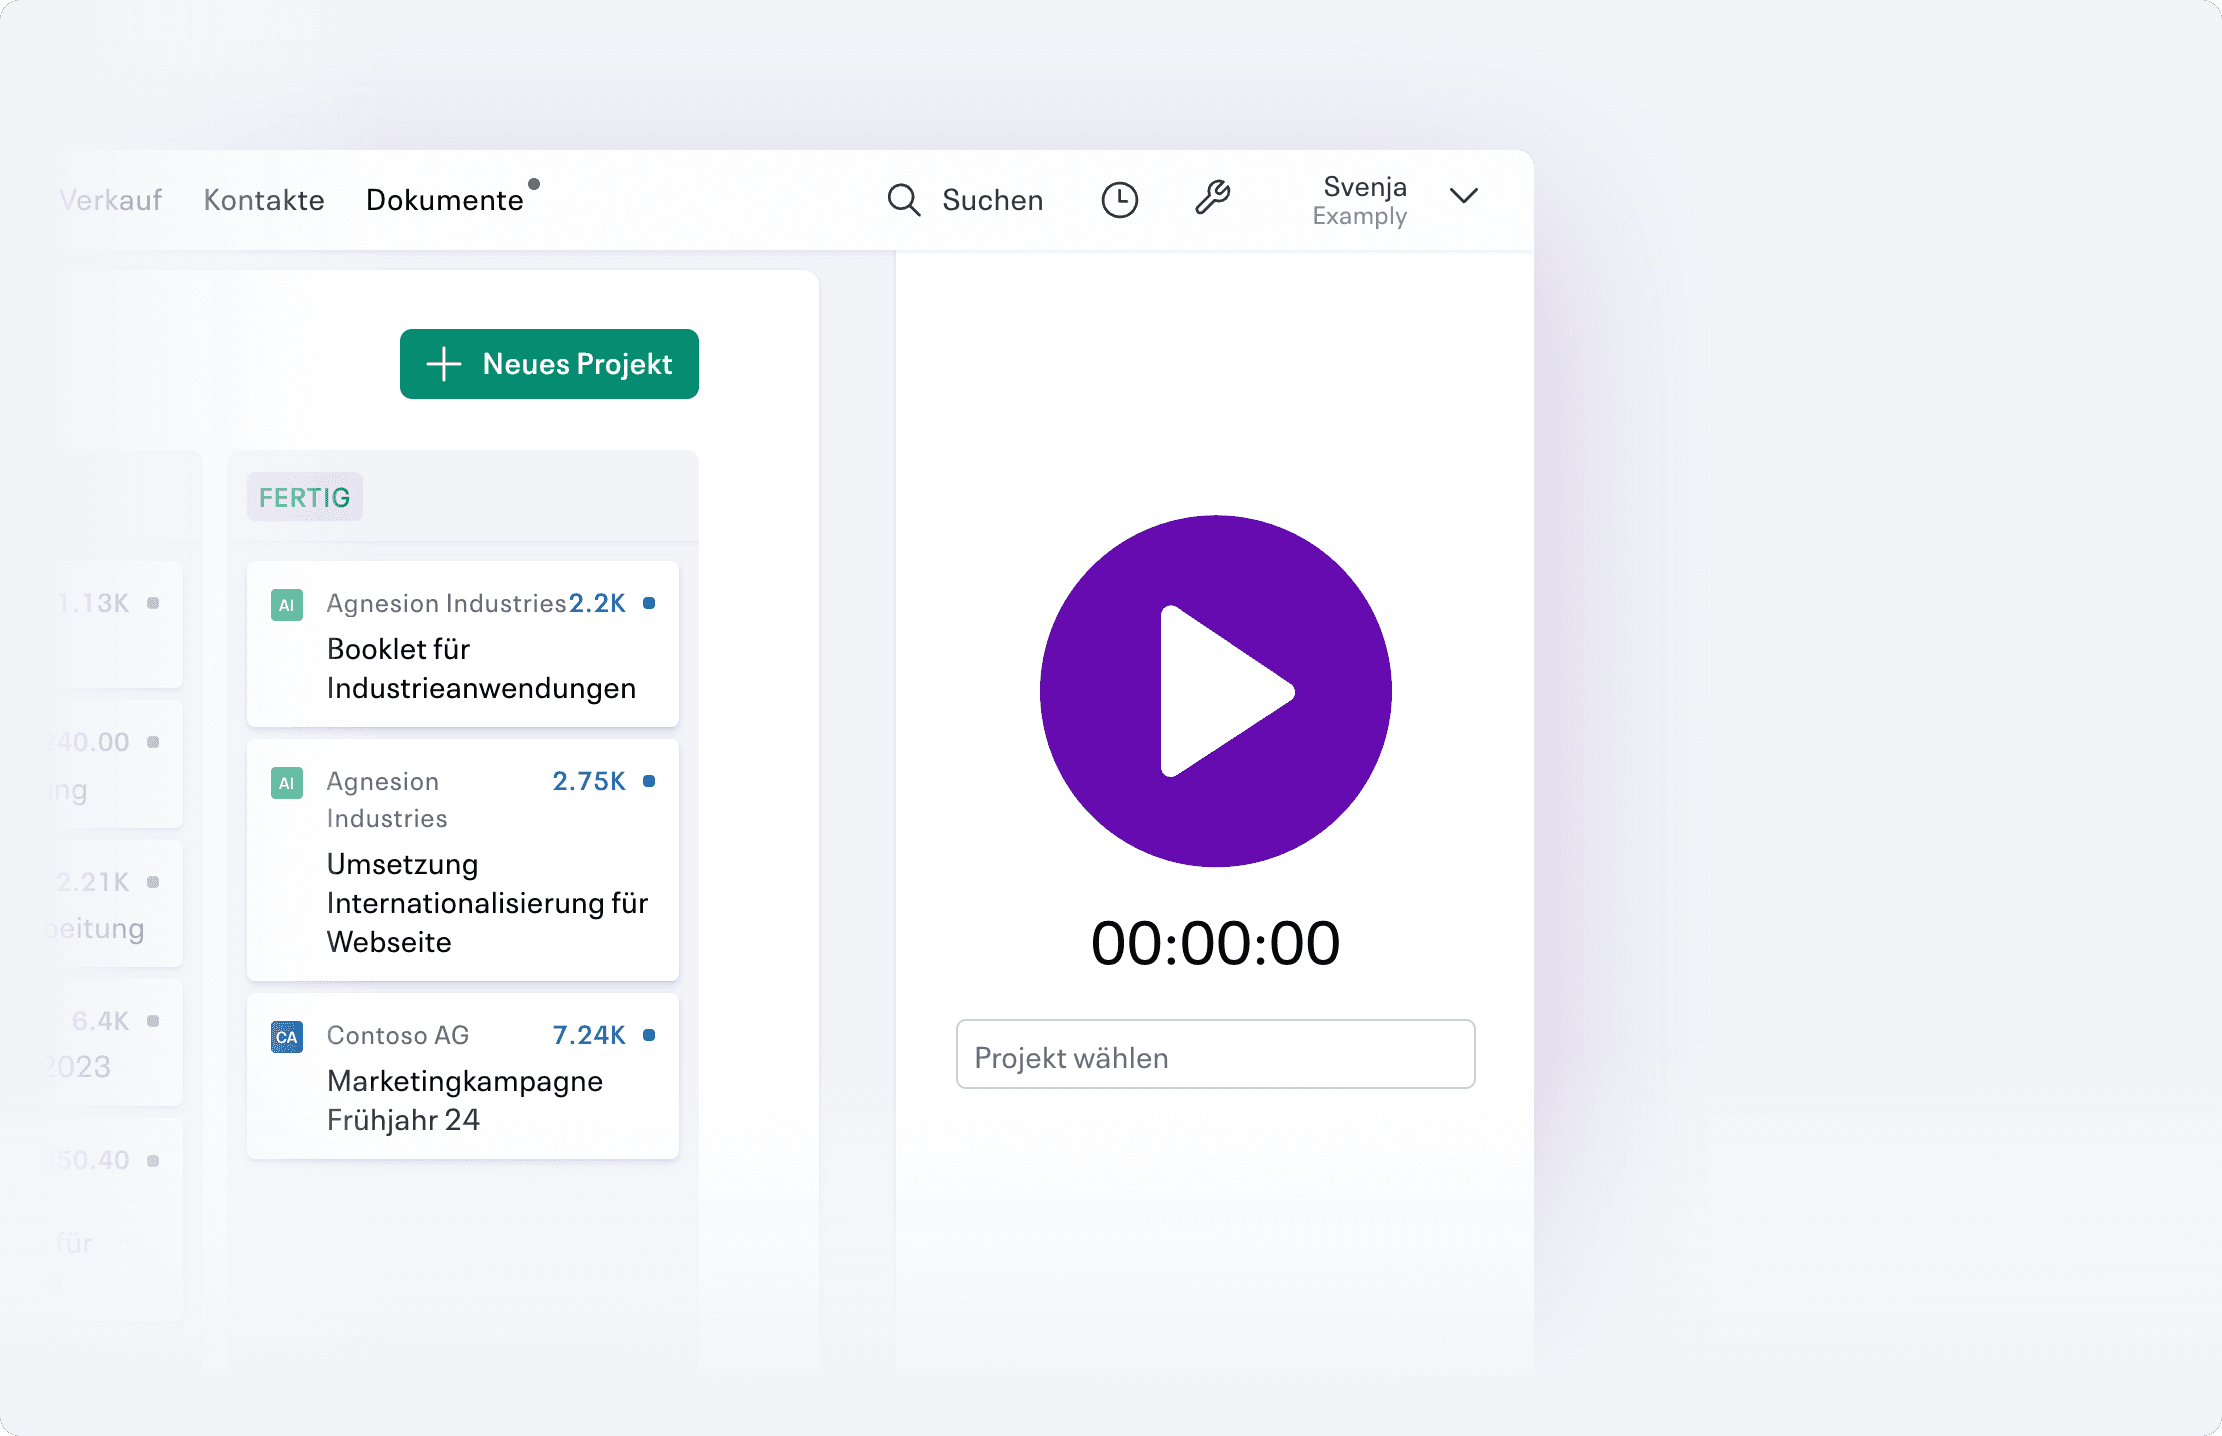Click Agnesion Industries on the Umsetzung card
The width and height of the screenshot is (2222, 1436).
[x=386, y=799]
